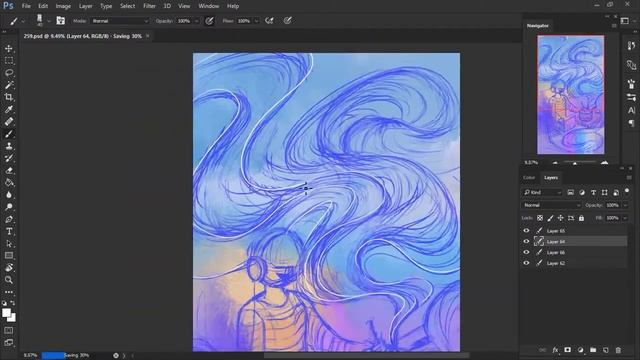The width and height of the screenshot is (640, 360).
Task: Select the Crop tool
Action: pos(9,97)
